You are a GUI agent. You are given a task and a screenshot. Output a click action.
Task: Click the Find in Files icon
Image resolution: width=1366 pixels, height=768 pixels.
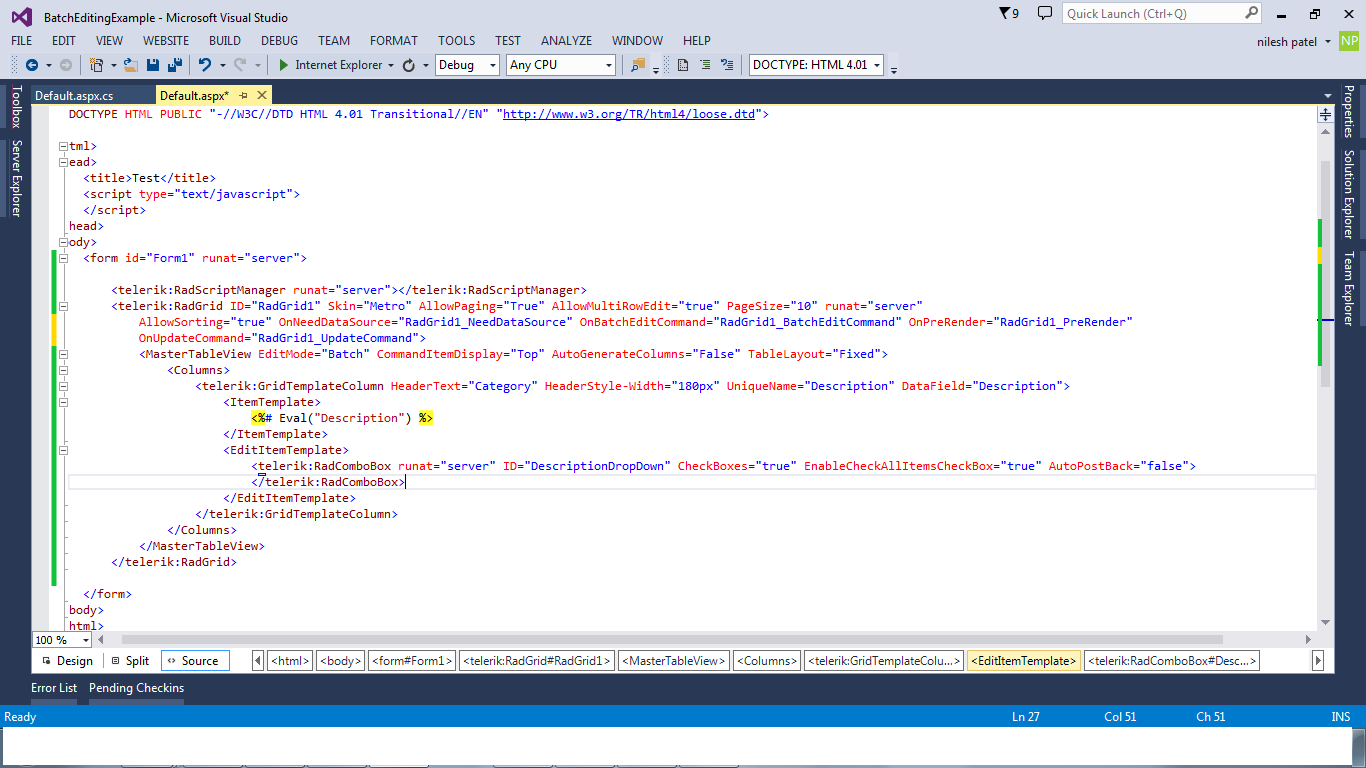(x=639, y=65)
